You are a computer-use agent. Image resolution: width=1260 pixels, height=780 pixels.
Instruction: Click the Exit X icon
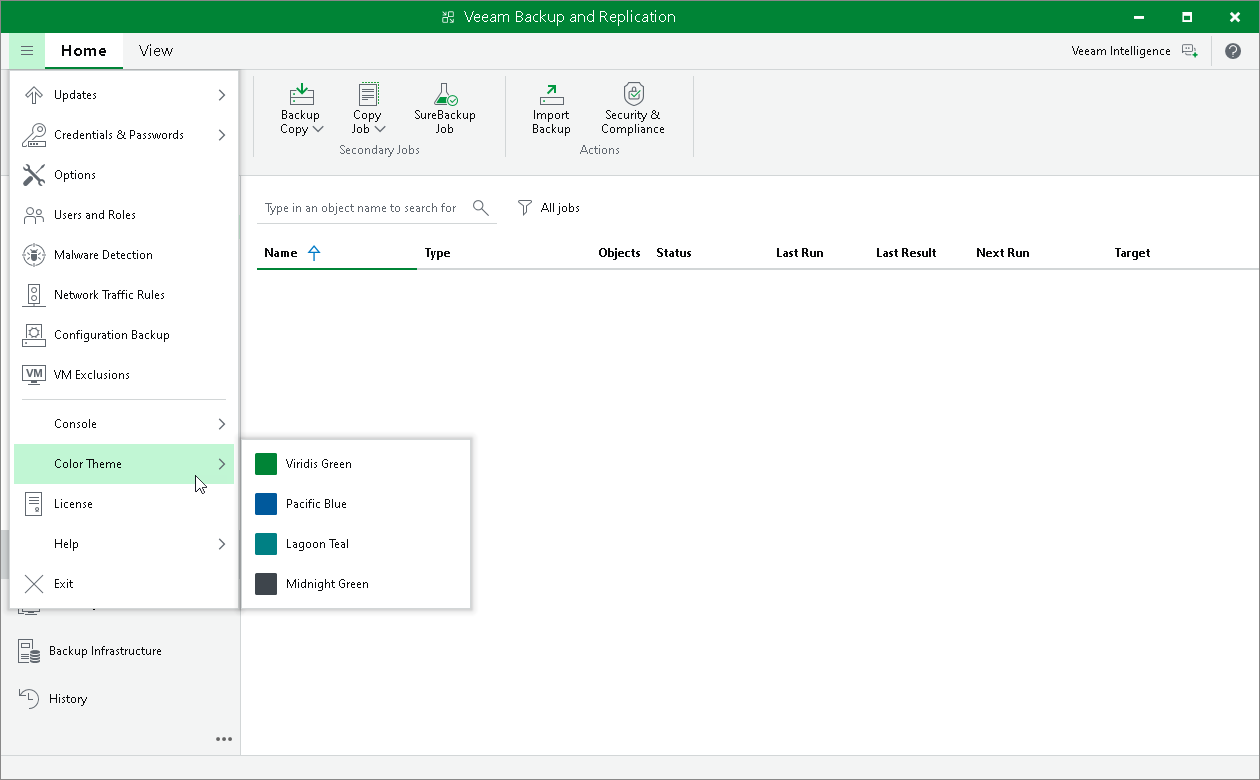pyautogui.click(x=34, y=584)
